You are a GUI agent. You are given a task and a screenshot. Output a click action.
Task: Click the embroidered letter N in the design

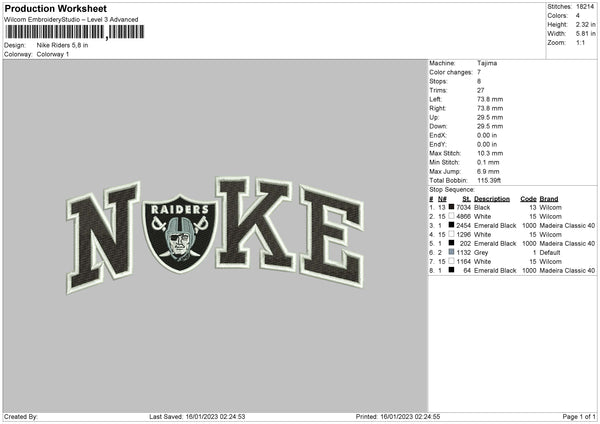coord(103,237)
